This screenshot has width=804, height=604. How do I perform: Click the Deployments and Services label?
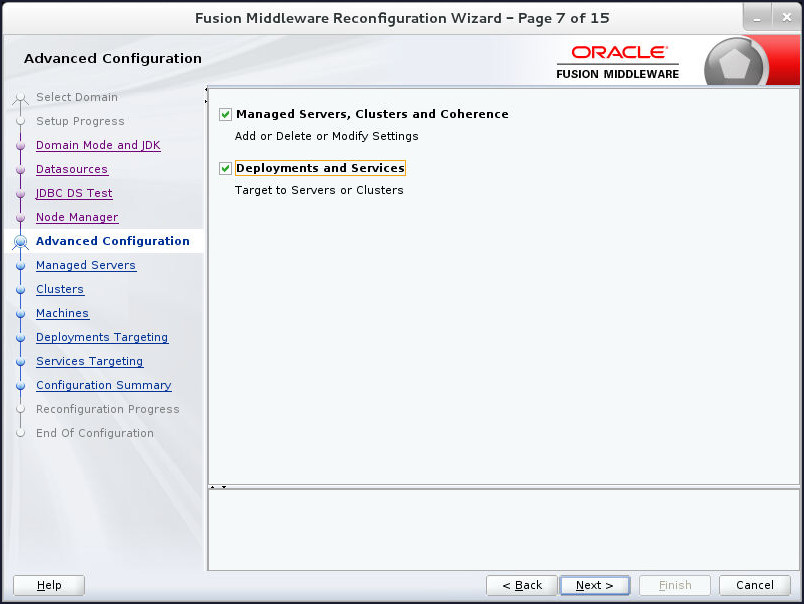tap(320, 168)
